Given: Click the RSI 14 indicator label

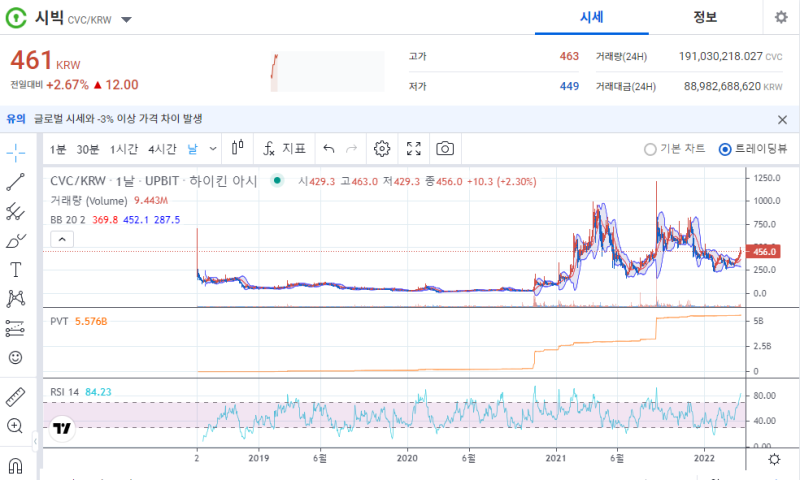Looking at the screenshot, I should 65,392.
